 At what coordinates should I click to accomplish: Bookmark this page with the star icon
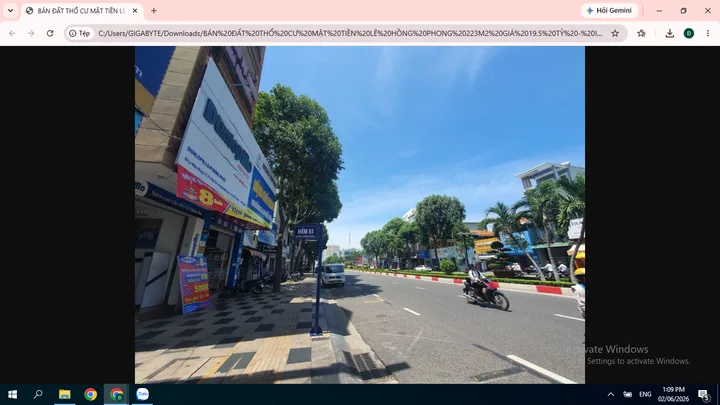615,33
